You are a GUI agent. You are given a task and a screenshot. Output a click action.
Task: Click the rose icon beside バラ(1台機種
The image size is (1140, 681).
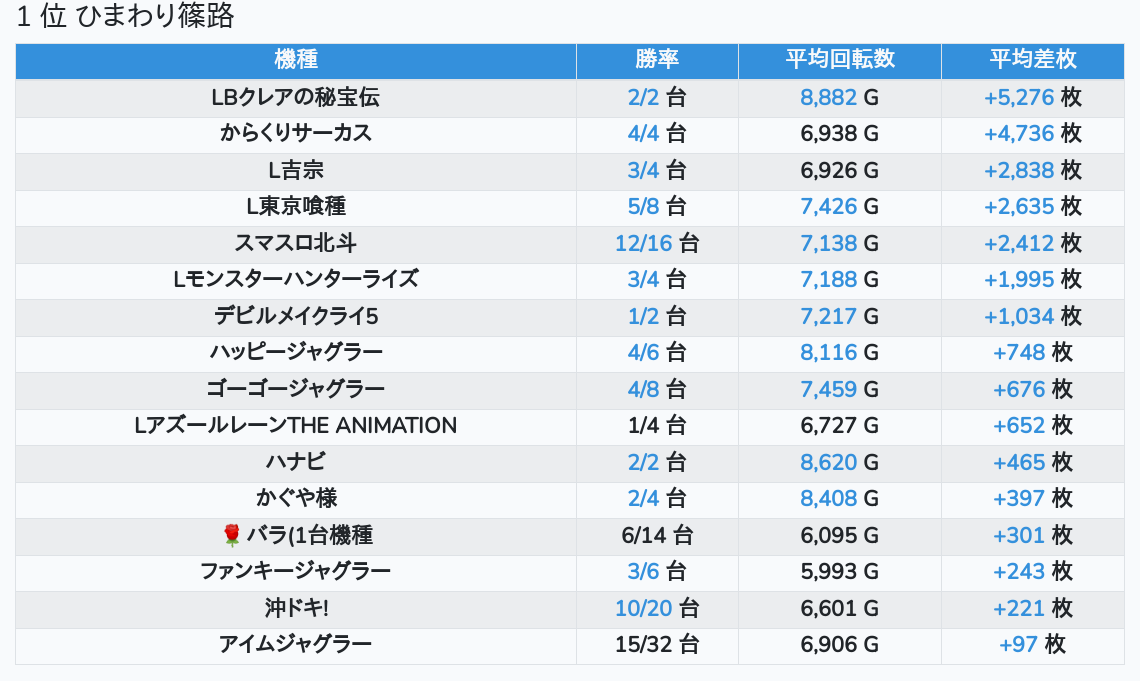pos(231,535)
